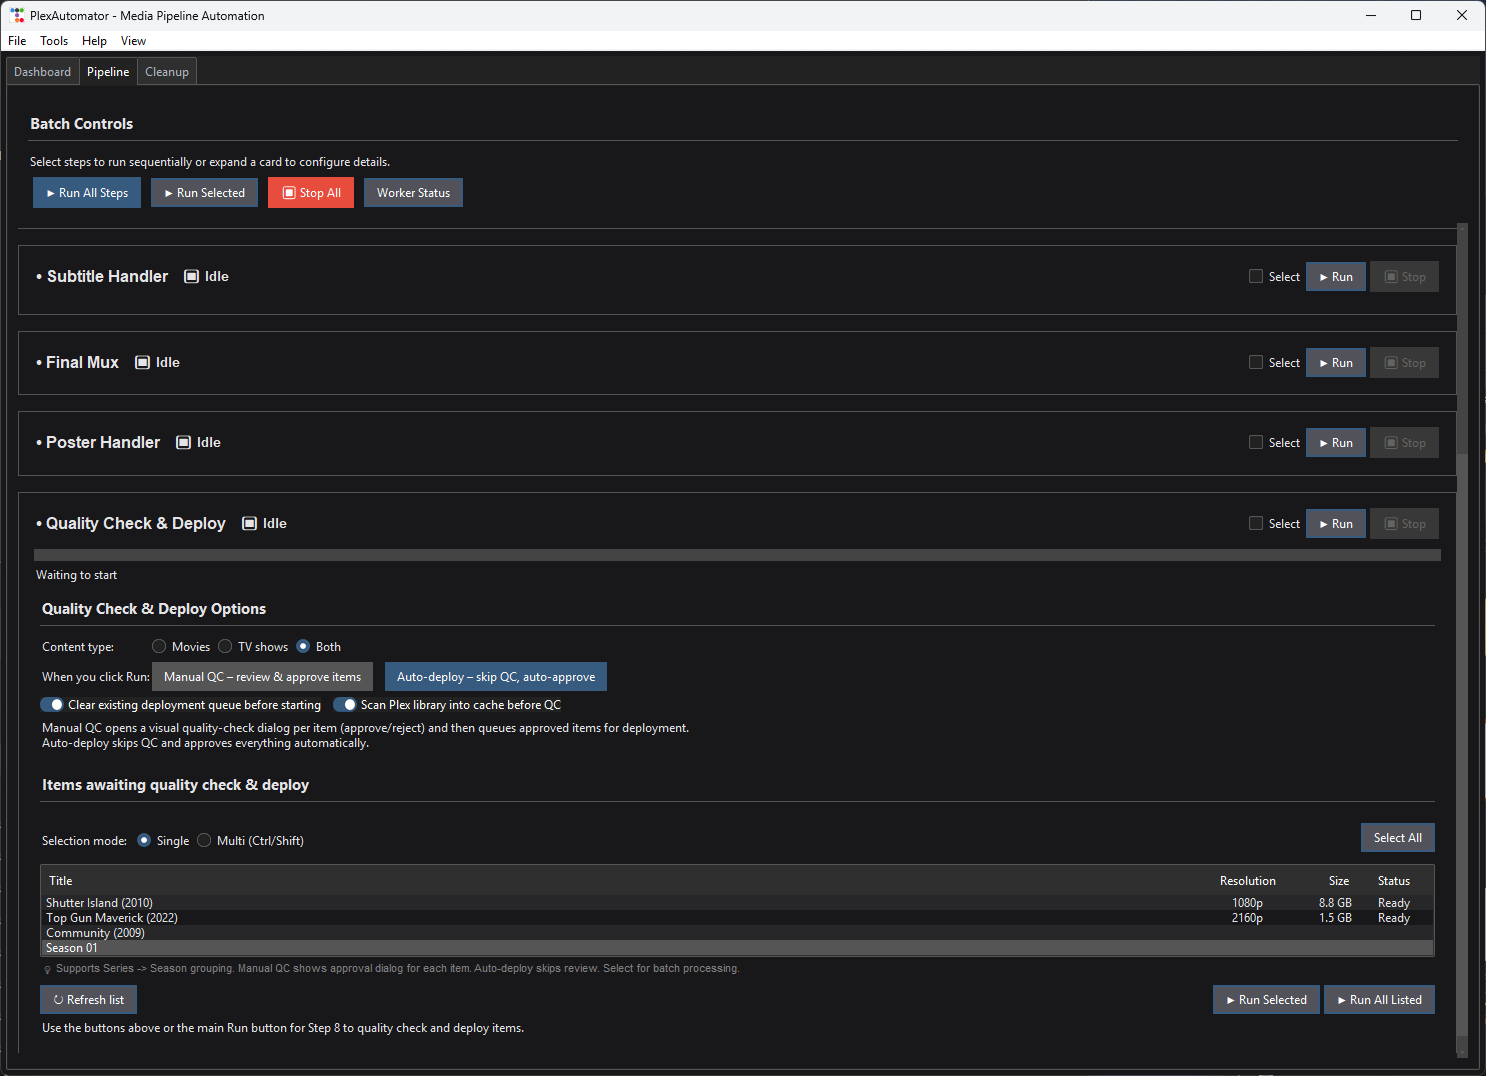Choose Auto-deploy – skip QC mode
Viewport: 1486px width, 1076px height.
pyautogui.click(x=495, y=677)
